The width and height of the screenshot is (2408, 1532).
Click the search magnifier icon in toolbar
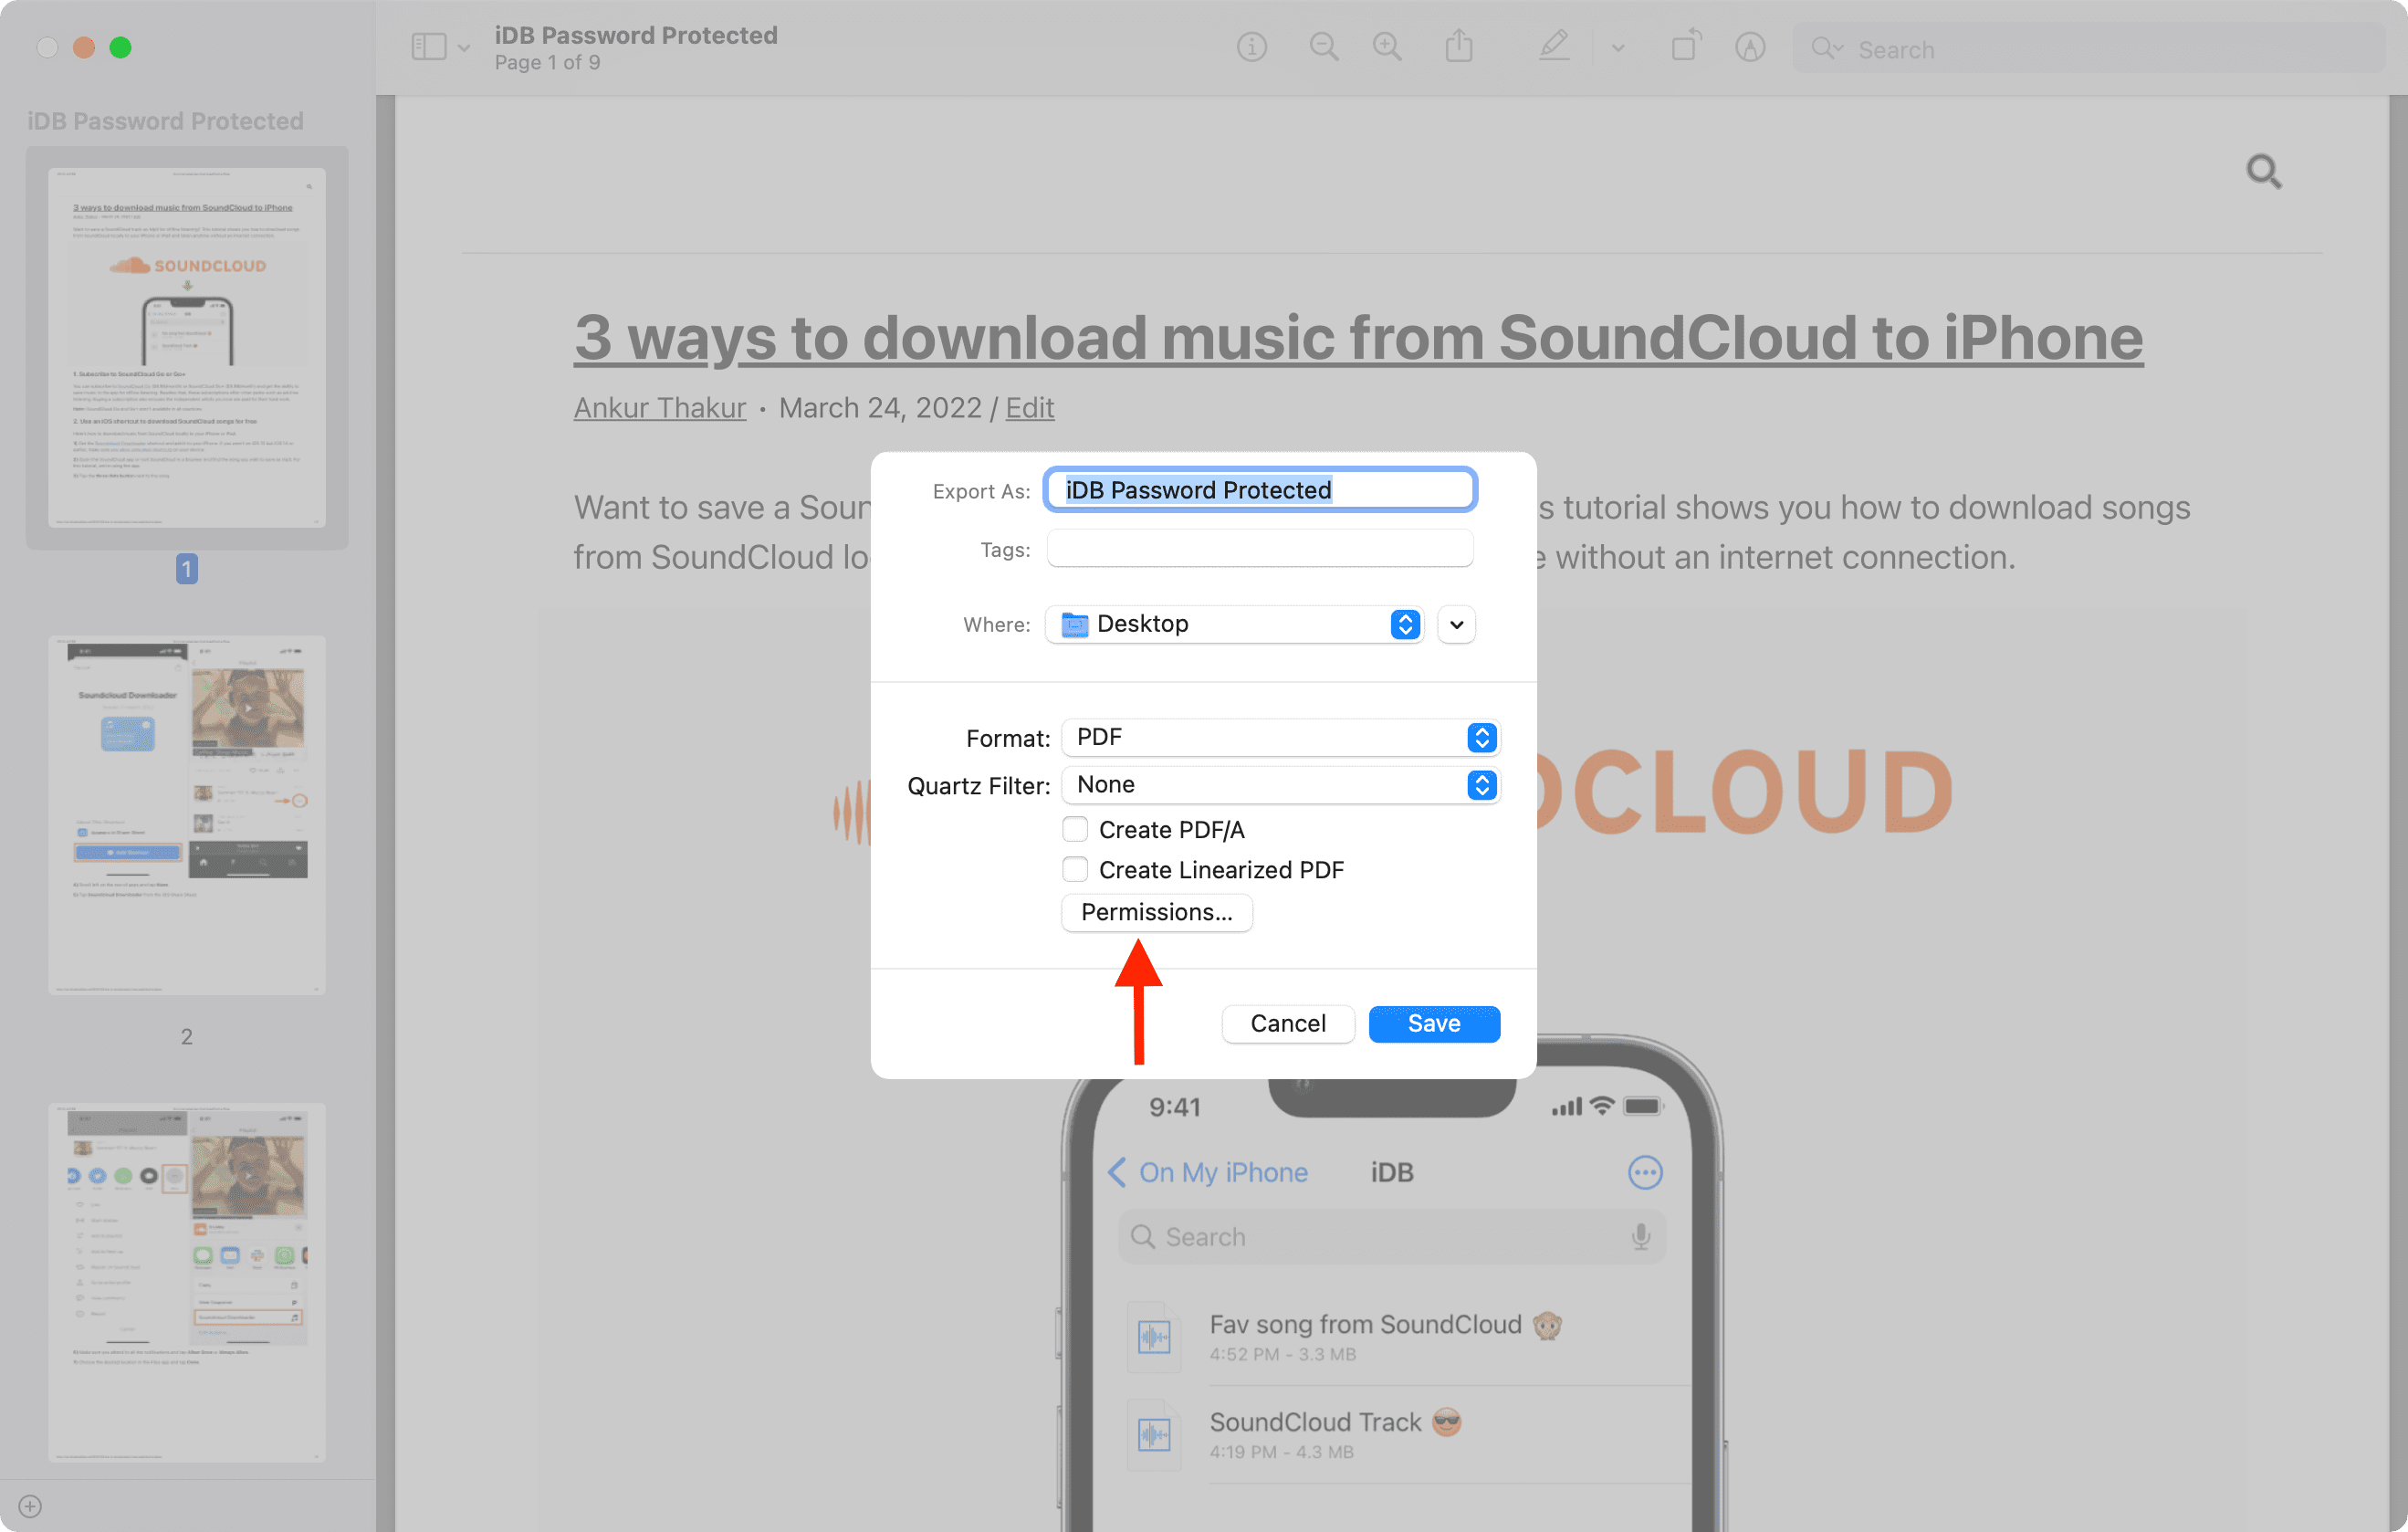click(x=1826, y=48)
